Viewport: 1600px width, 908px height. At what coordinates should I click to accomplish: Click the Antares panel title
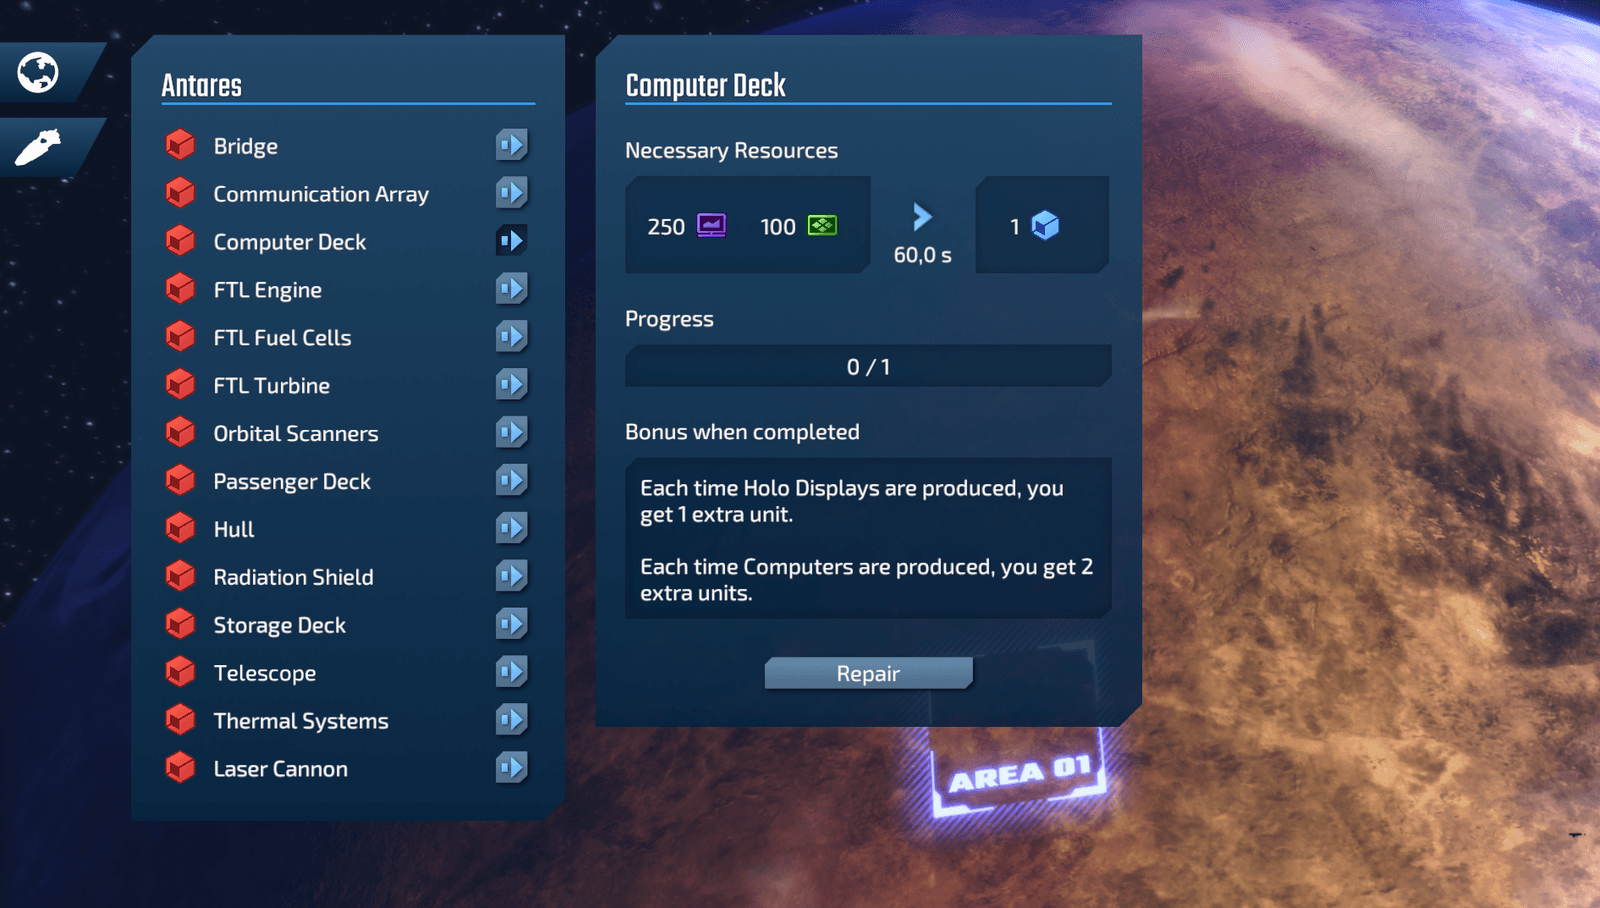(x=202, y=85)
